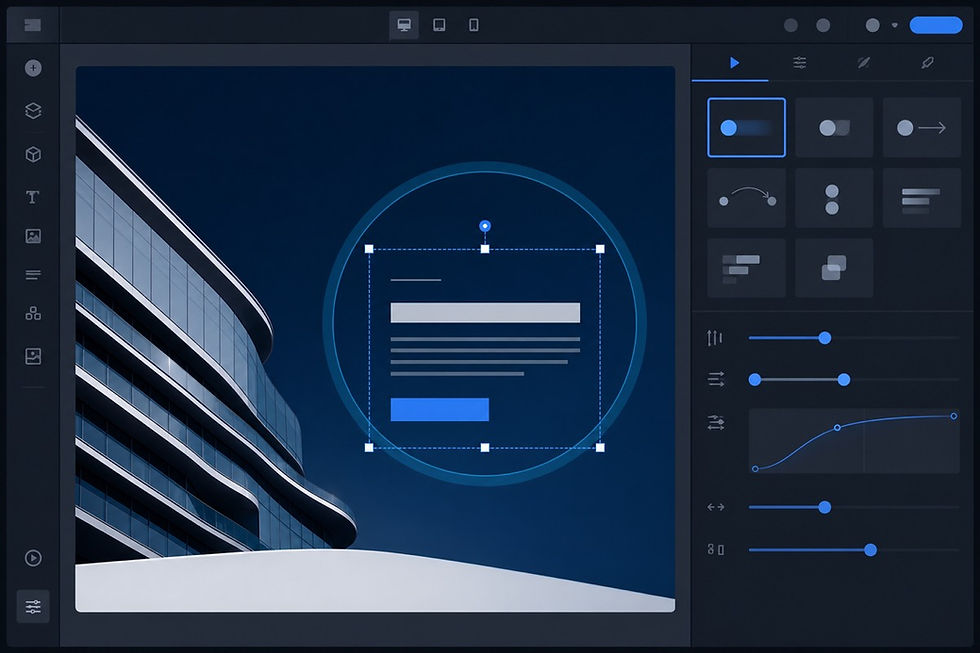Switch to mobile phone viewport preview
Viewport: 980px width, 653px height.
point(474,25)
